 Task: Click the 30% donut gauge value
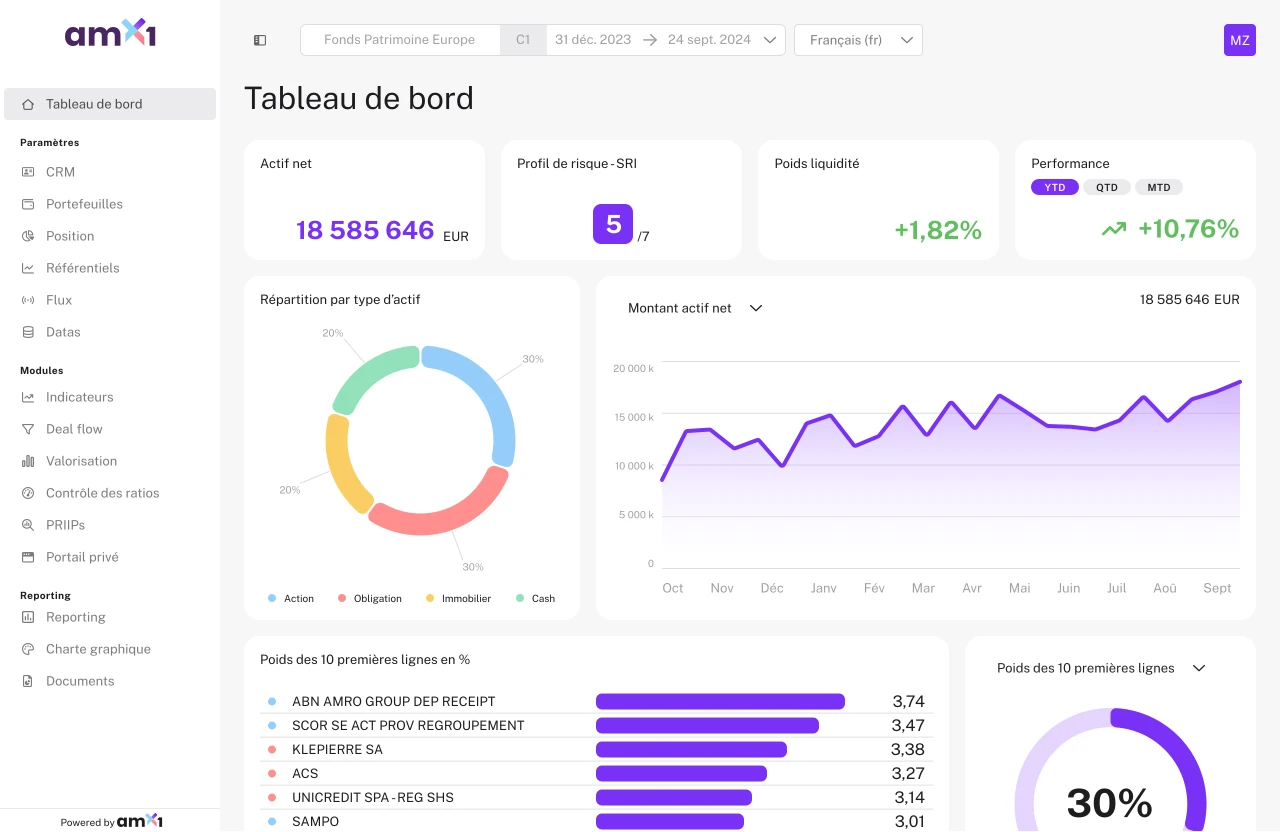point(1109,803)
